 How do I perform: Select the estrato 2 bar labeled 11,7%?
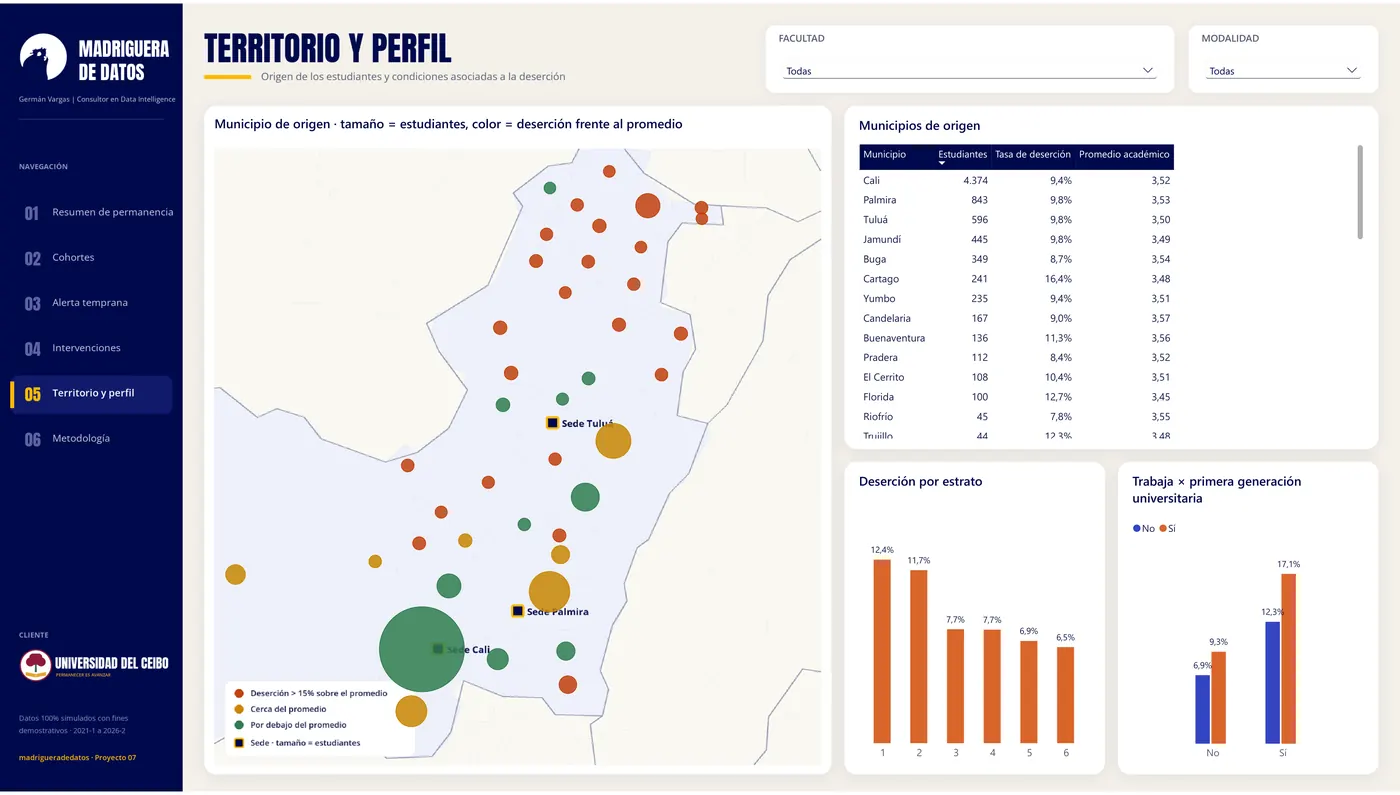pos(919,656)
